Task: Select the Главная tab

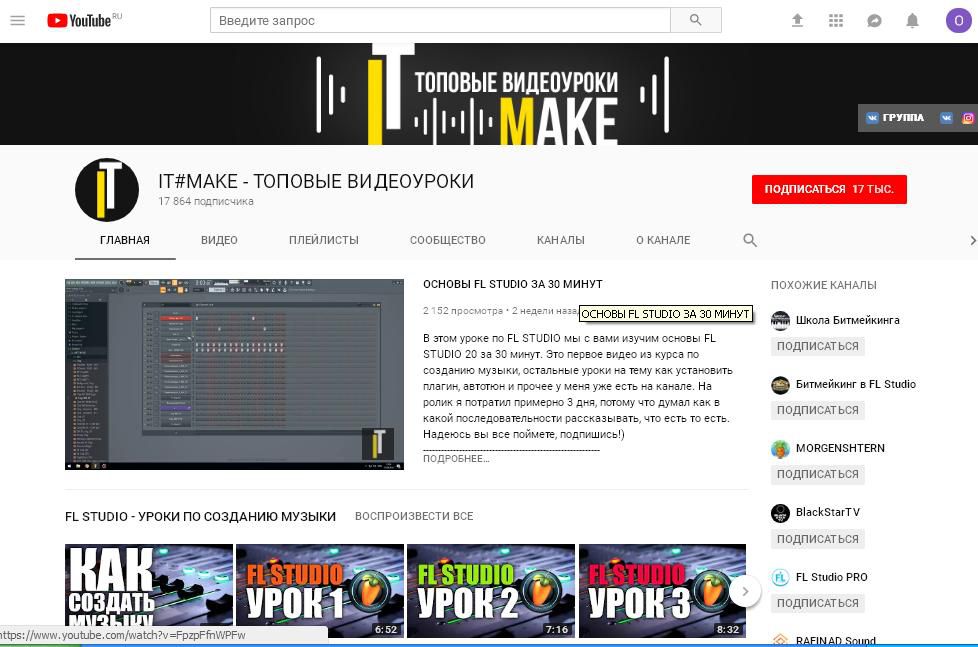Action: (125, 240)
